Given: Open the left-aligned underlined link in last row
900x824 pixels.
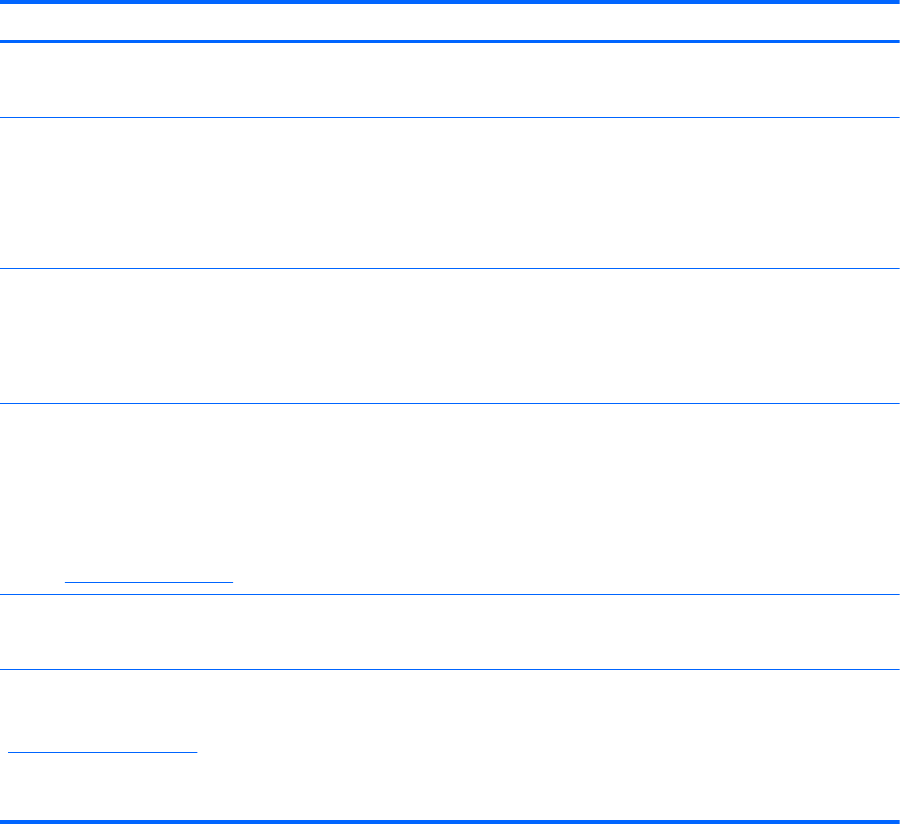Looking at the screenshot, I should click(102, 747).
